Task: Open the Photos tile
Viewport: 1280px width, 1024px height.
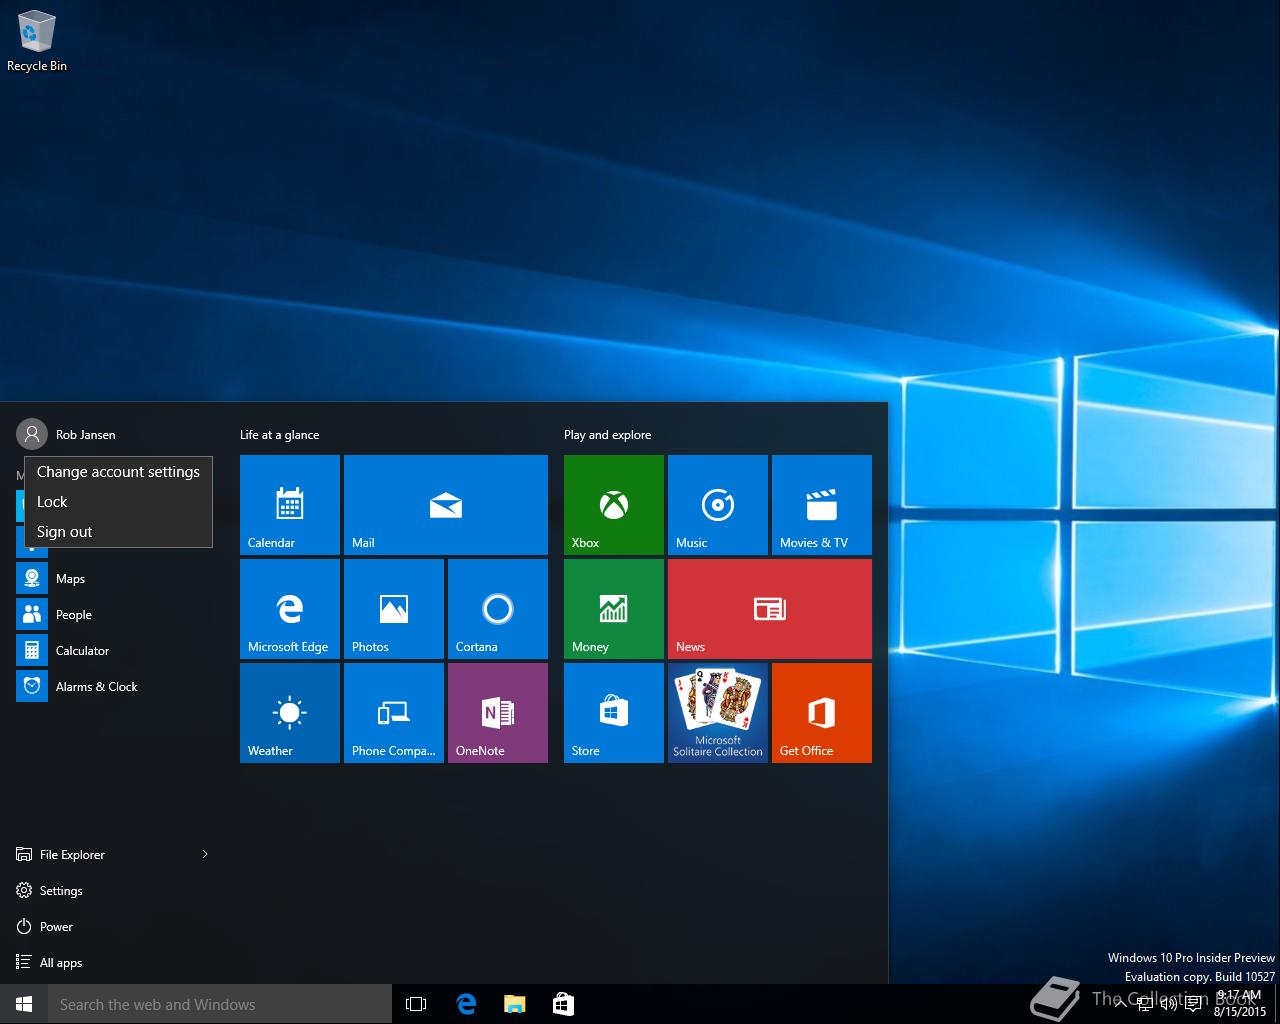Action: tap(394, 609)
